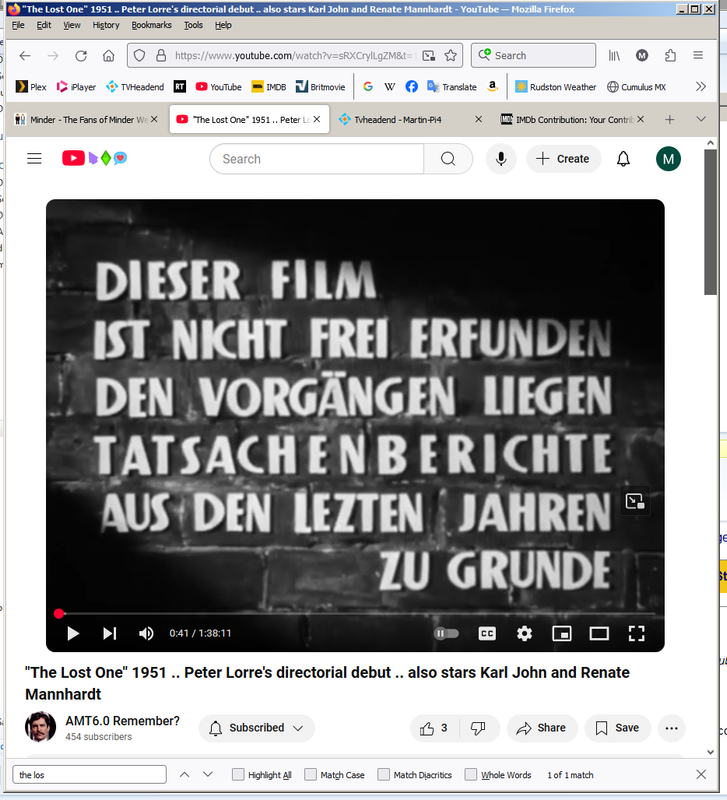Viewport: 727px width, 800px height.
Task: Like the video with thumbs up
Action: click(435, 728)
